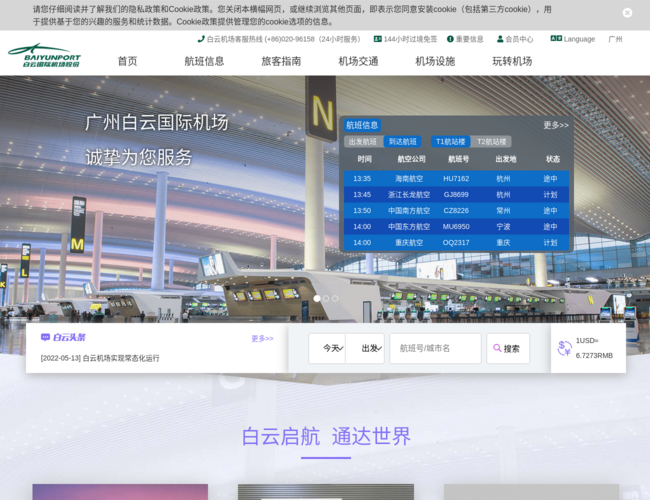The width and height of the screenshot is (650, 500).
Task: Click the 重要信息 link
Action: (469, 39)
